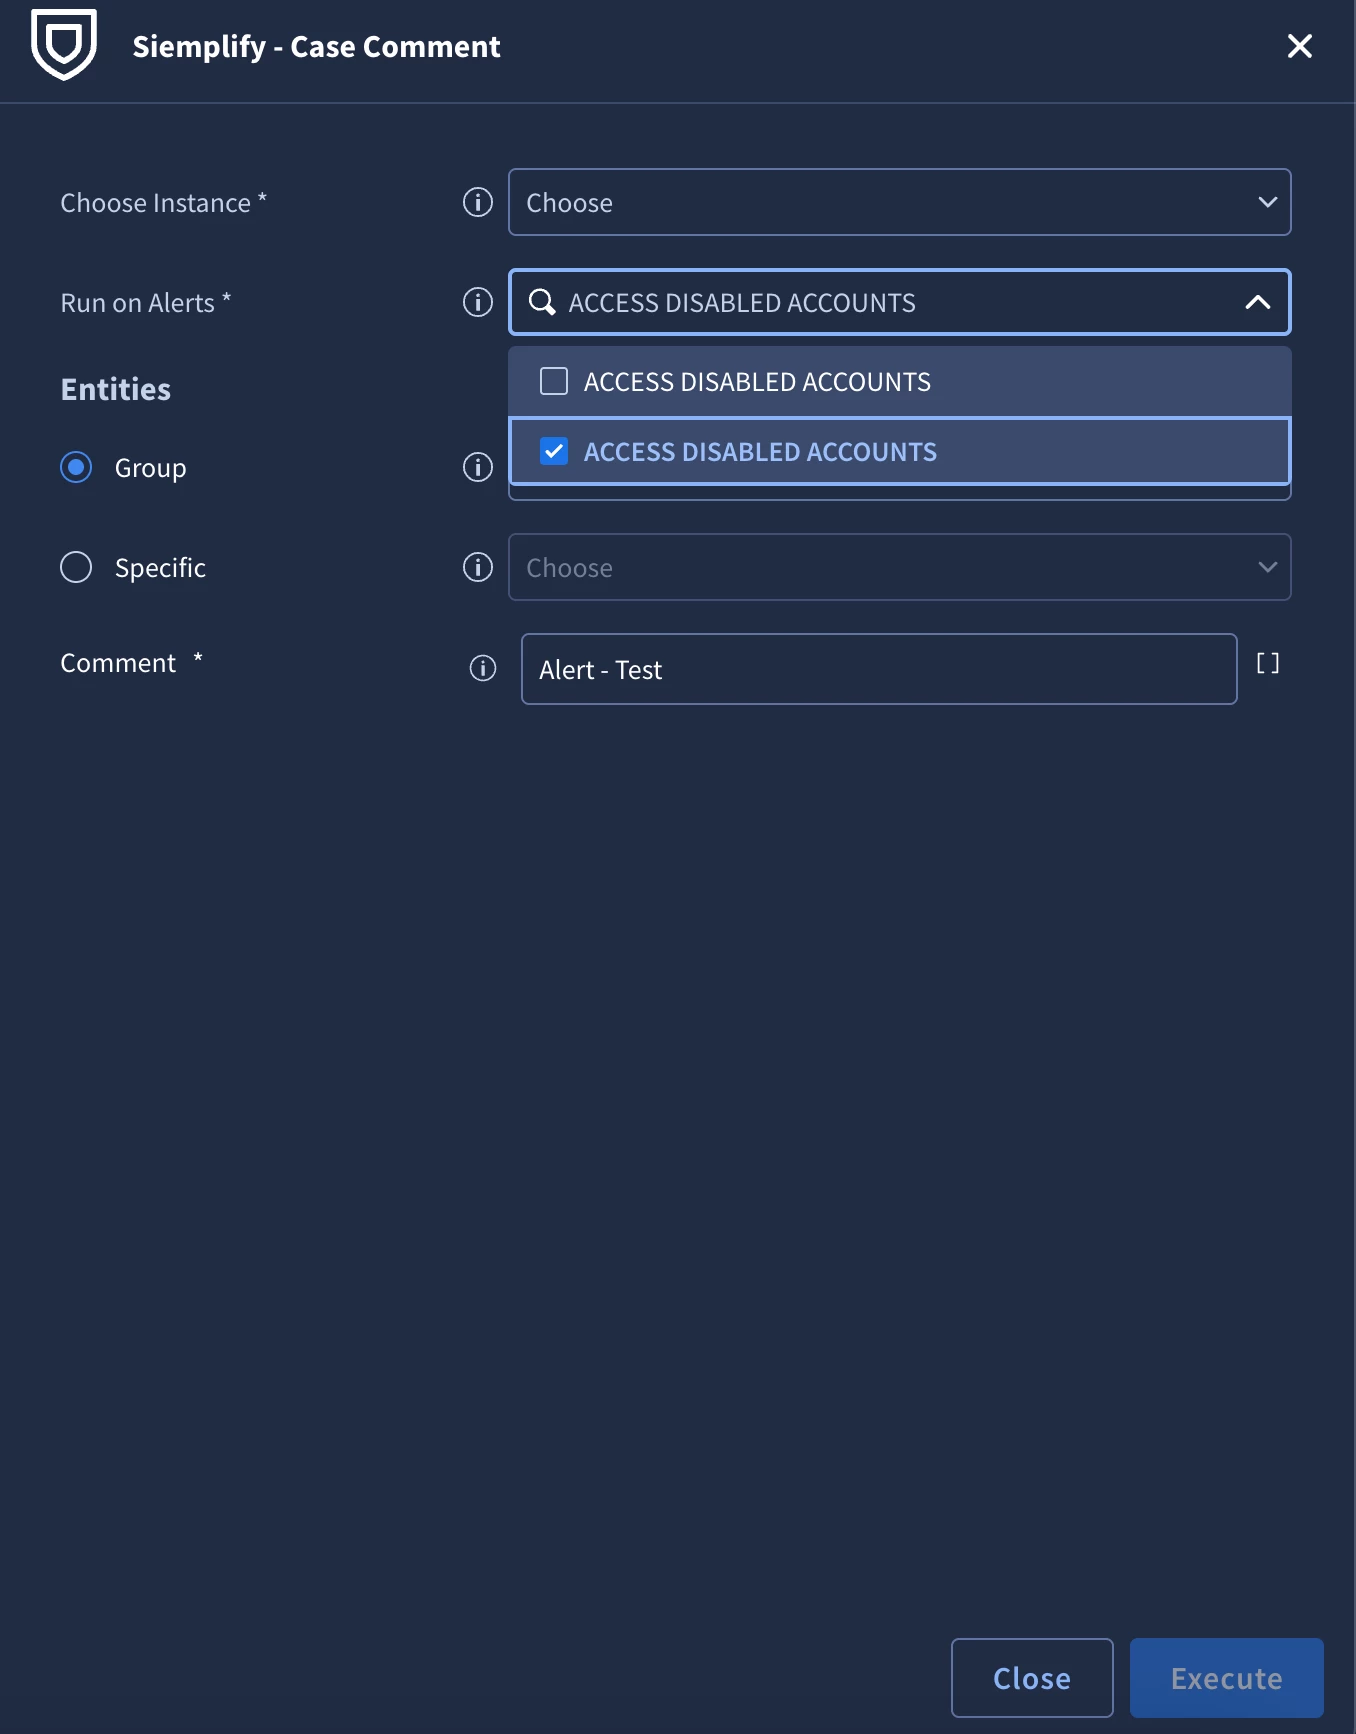Click the 'Entities' section heading
Image resolution: width=1356 pixels, height=1734 pixels.
(x=116, y=389)
